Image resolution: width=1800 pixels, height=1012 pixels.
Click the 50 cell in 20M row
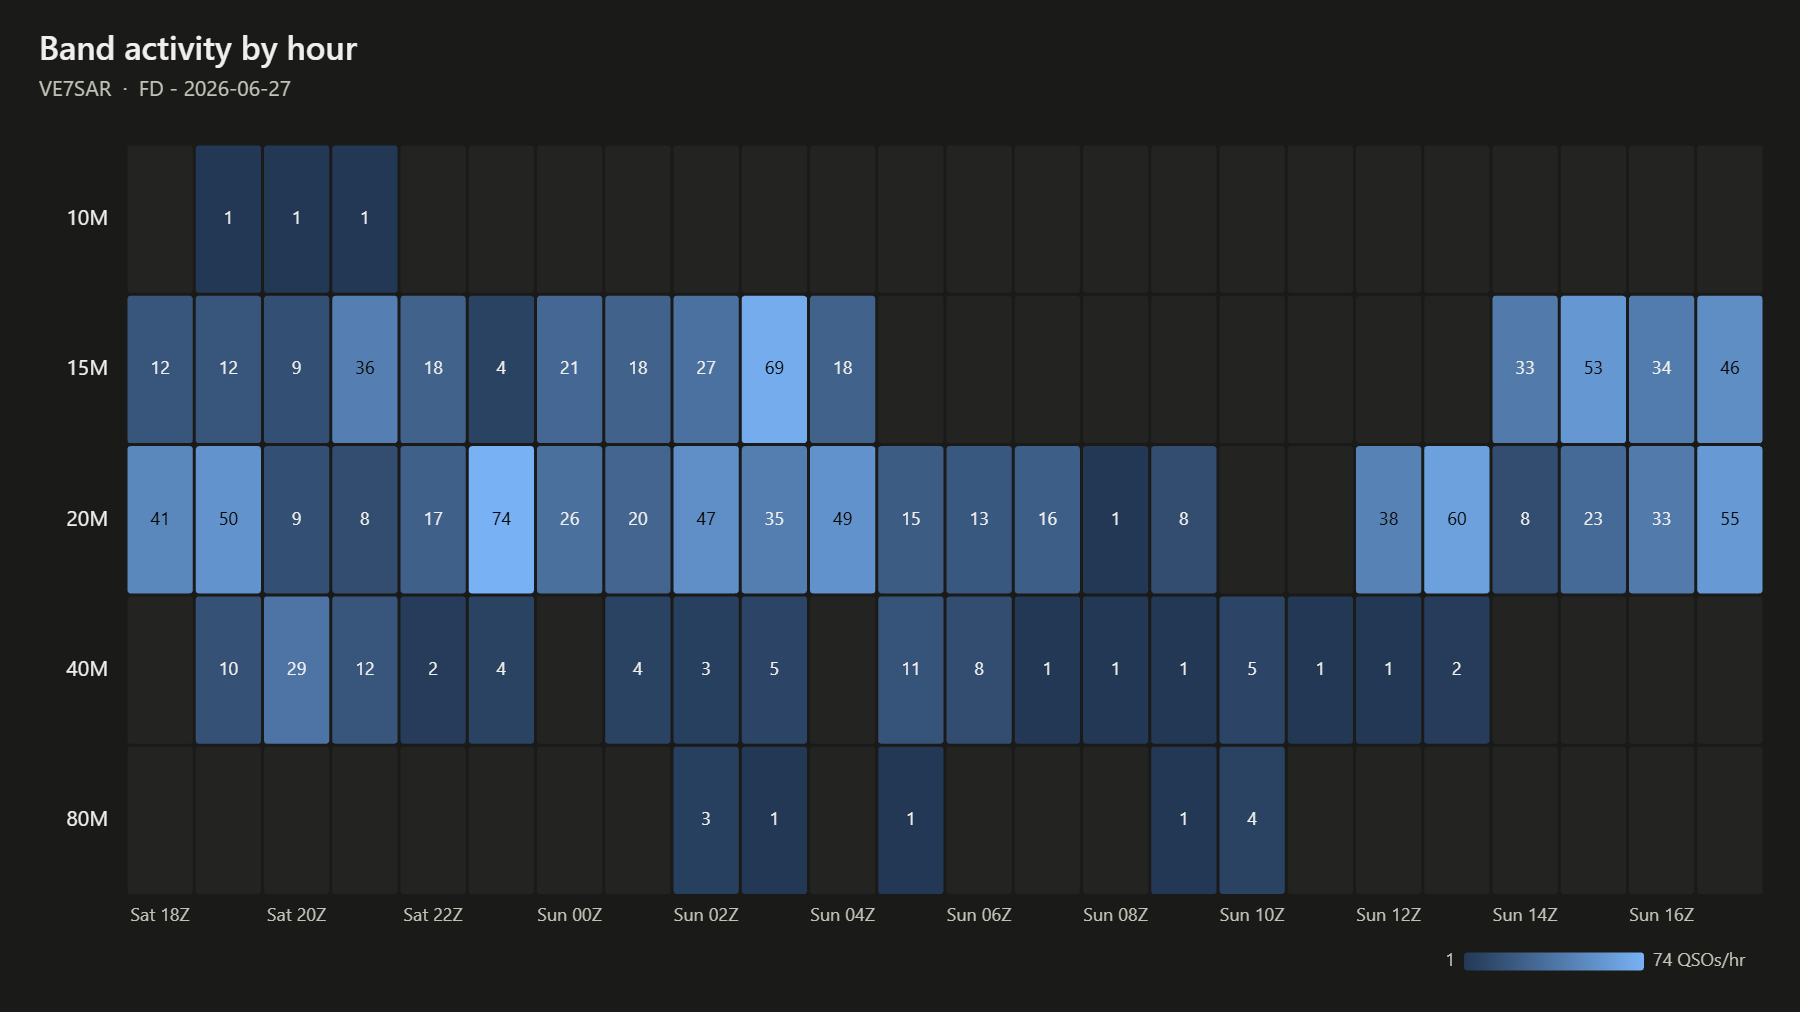pyautogui.click(x=228, y=519)
